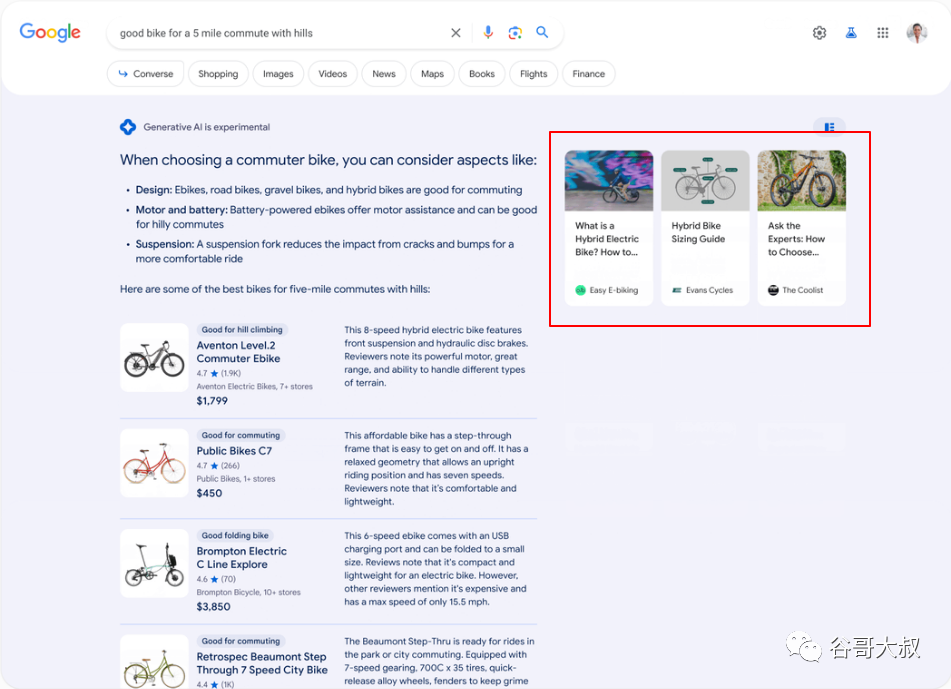Image resolution: width=951 pixels, height=689 pixels.
Task: Switch to the Flights tab
Action: tap(534, 74)
